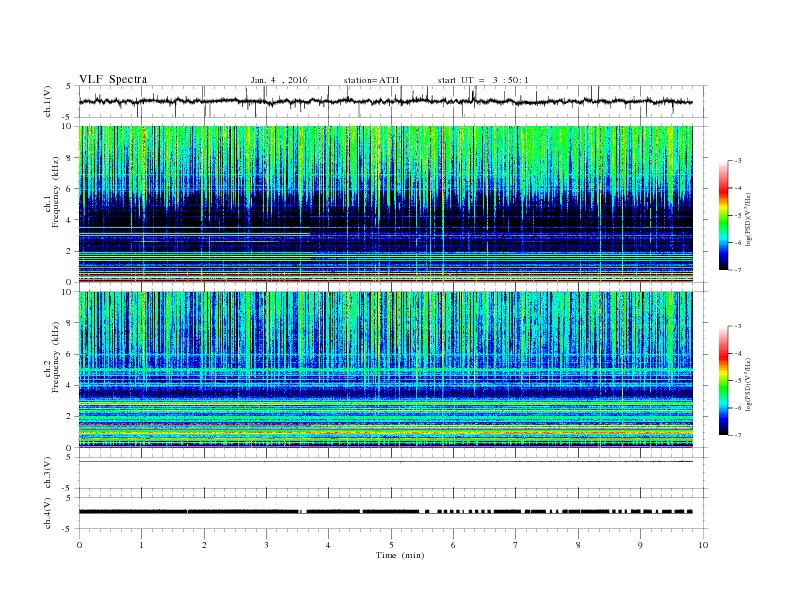Image resolution: width=792 pixels, height=612 pixels.
Task: Click the ch.1 color bar log(PSD) label
Action: (749, 219)
